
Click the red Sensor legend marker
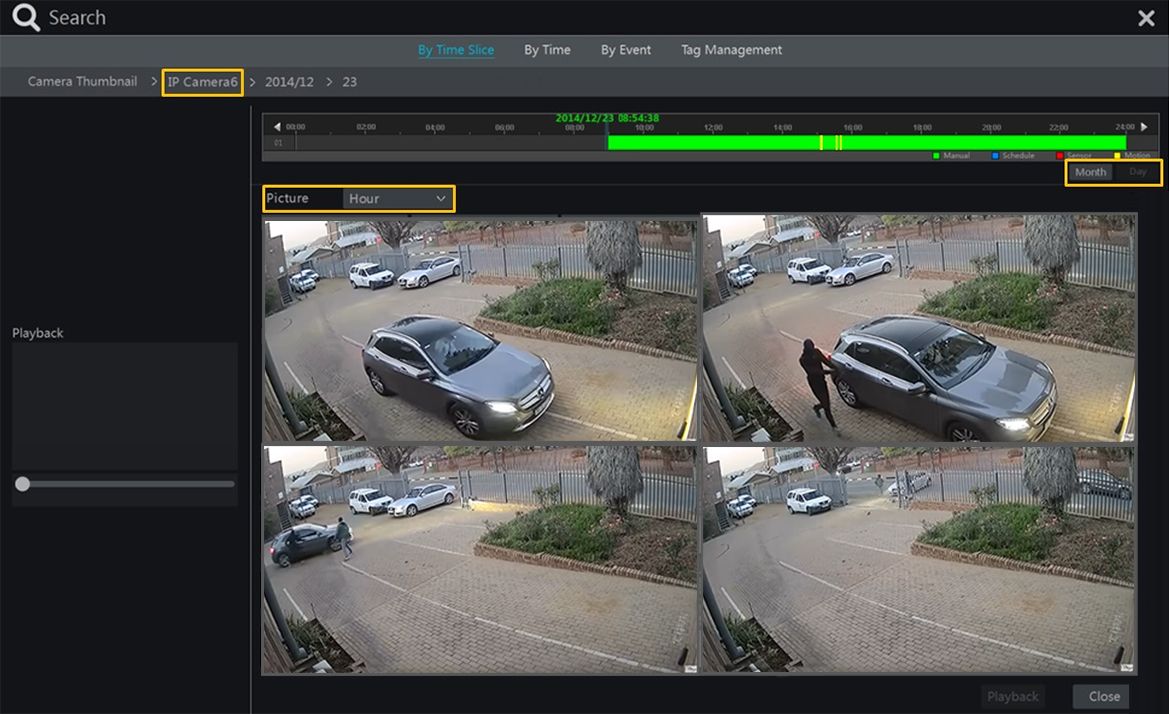[1060, 156]
